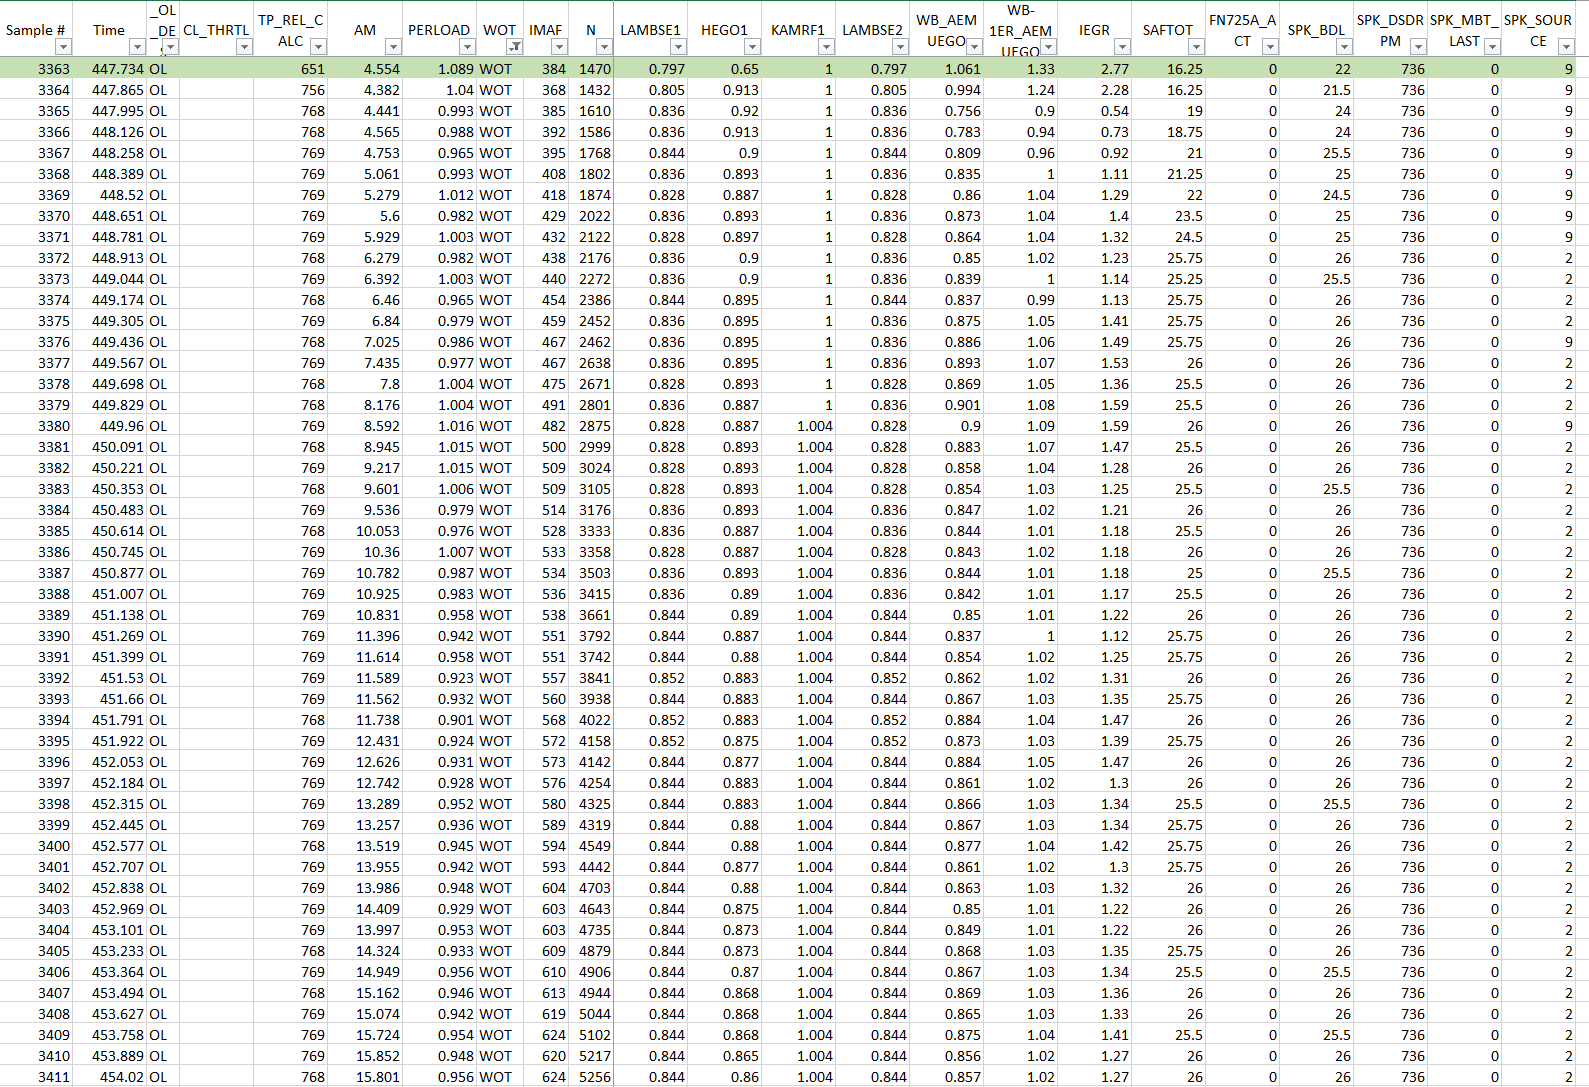Open the LAMBSE1 filter dropdown
Screen dimensions: 1589x1087
pyautogui.click(x=678, y=47)
